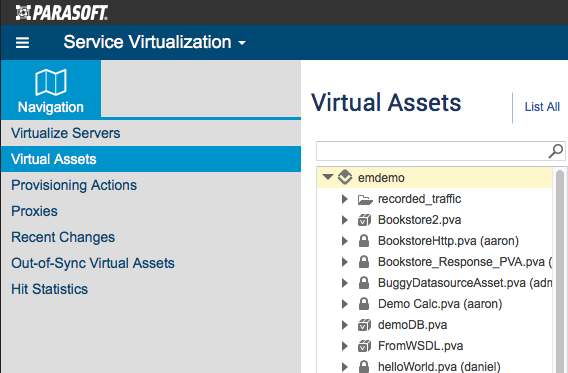
Task: Click the lock icon beside BookstoreHttp.pva
Action: 364,241
